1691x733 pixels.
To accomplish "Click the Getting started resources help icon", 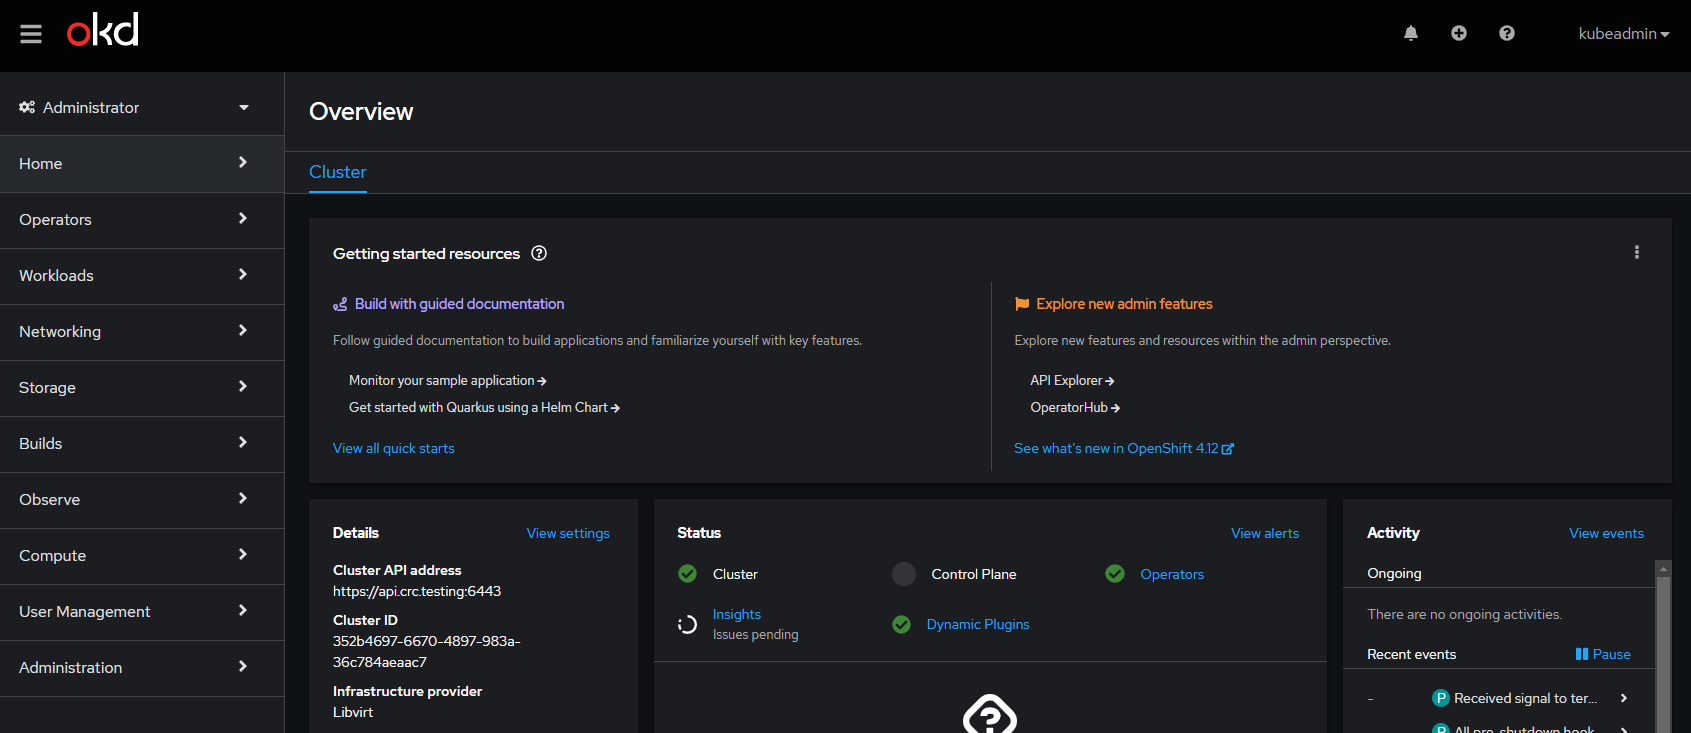I will pos(539,253).
